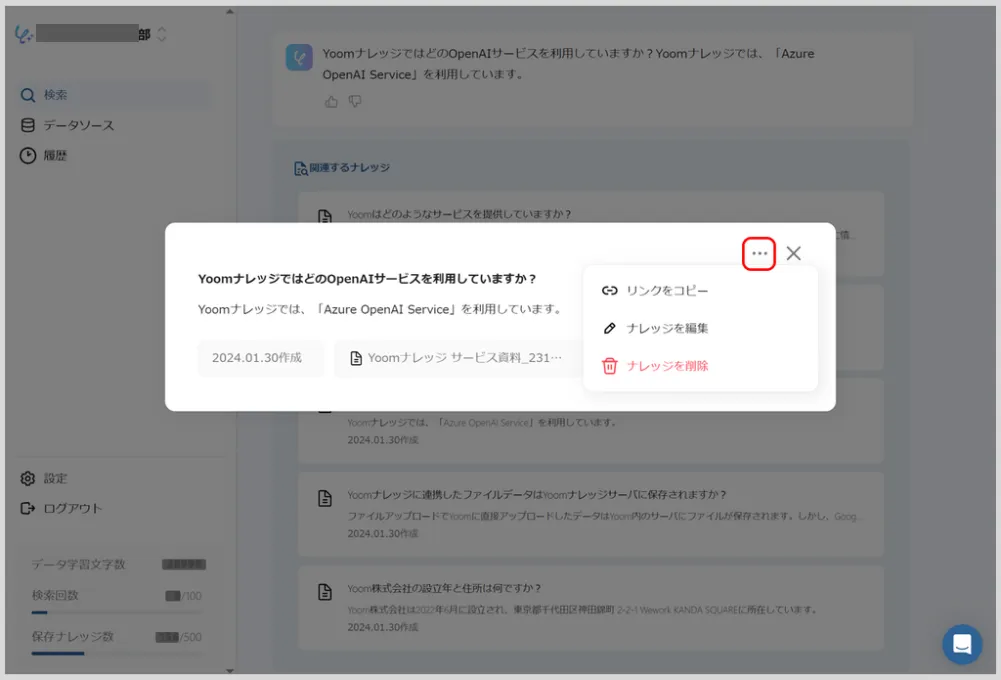Click the 保存ナレッジ数 progress bar

(x=116, y=653)
